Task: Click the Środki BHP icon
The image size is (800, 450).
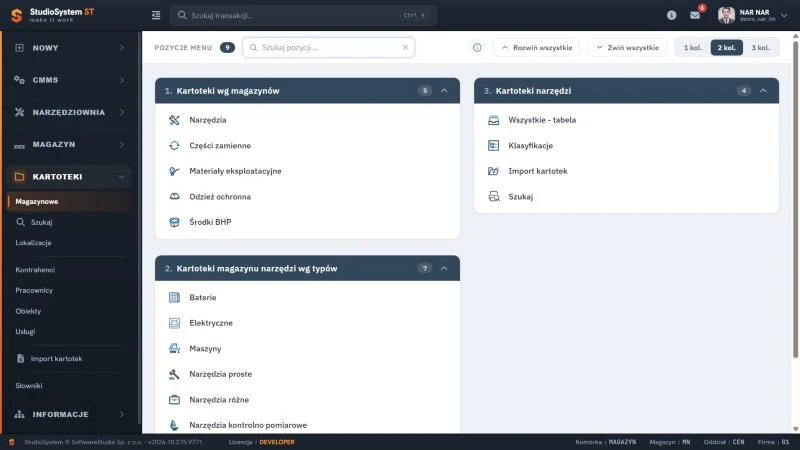Action: (x=174, y=222)
